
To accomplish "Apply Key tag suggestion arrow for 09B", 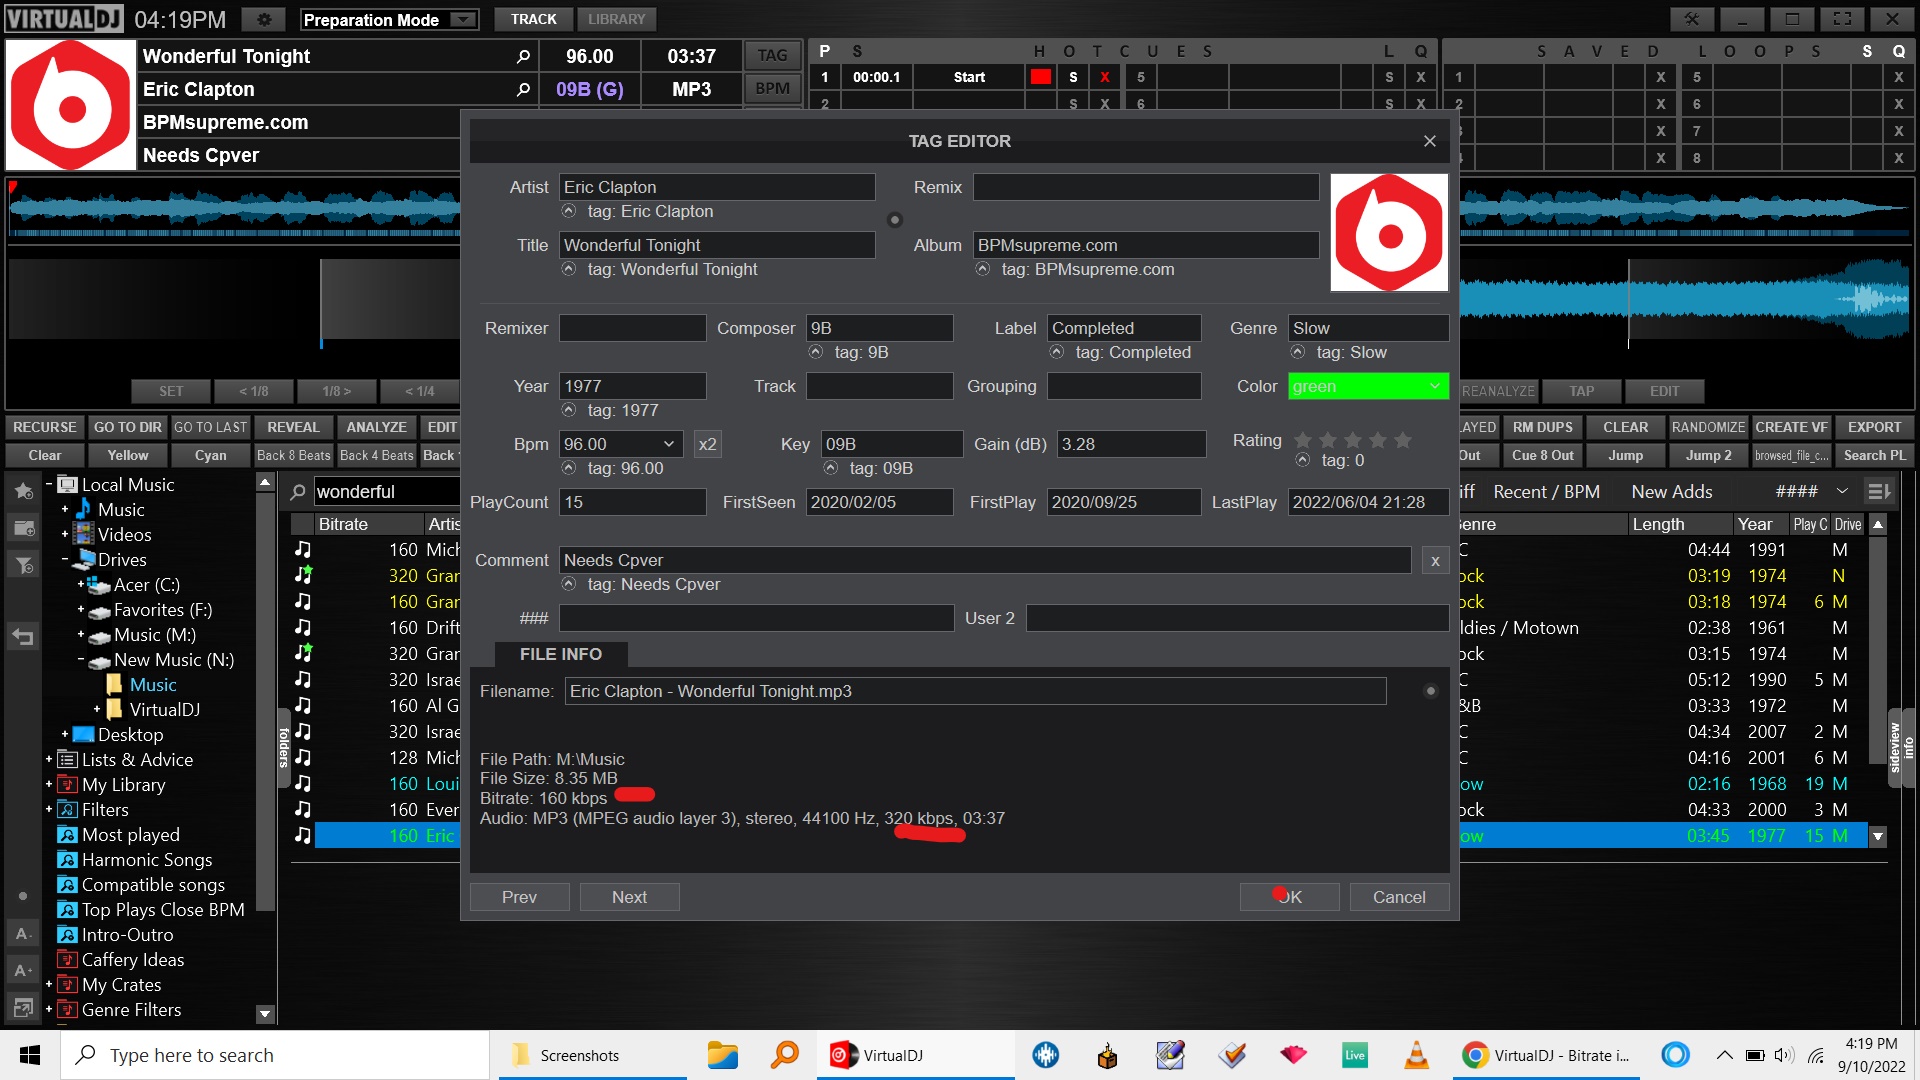I will point(831,468).
